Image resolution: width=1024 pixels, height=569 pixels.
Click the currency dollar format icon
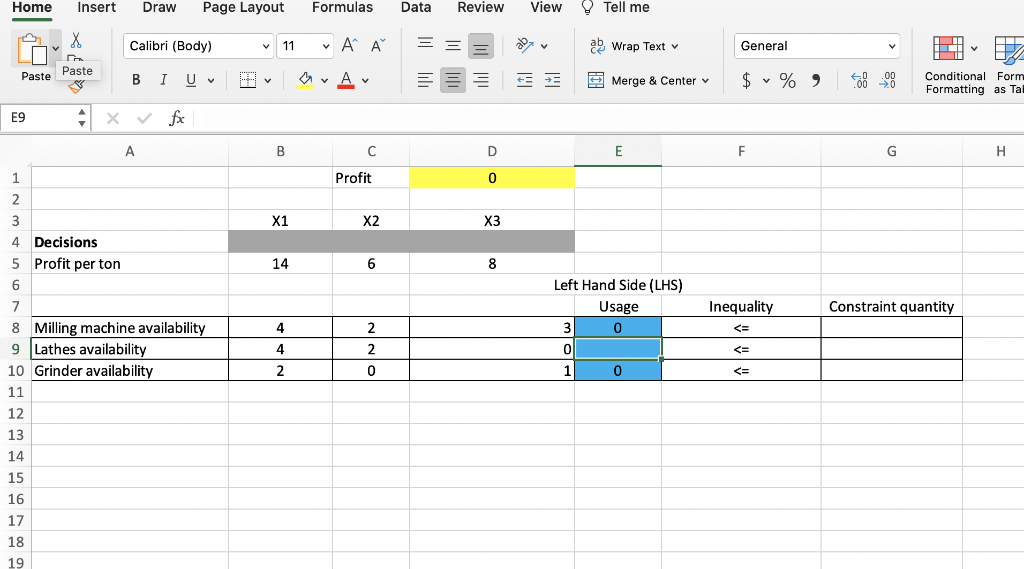point(746,80)
